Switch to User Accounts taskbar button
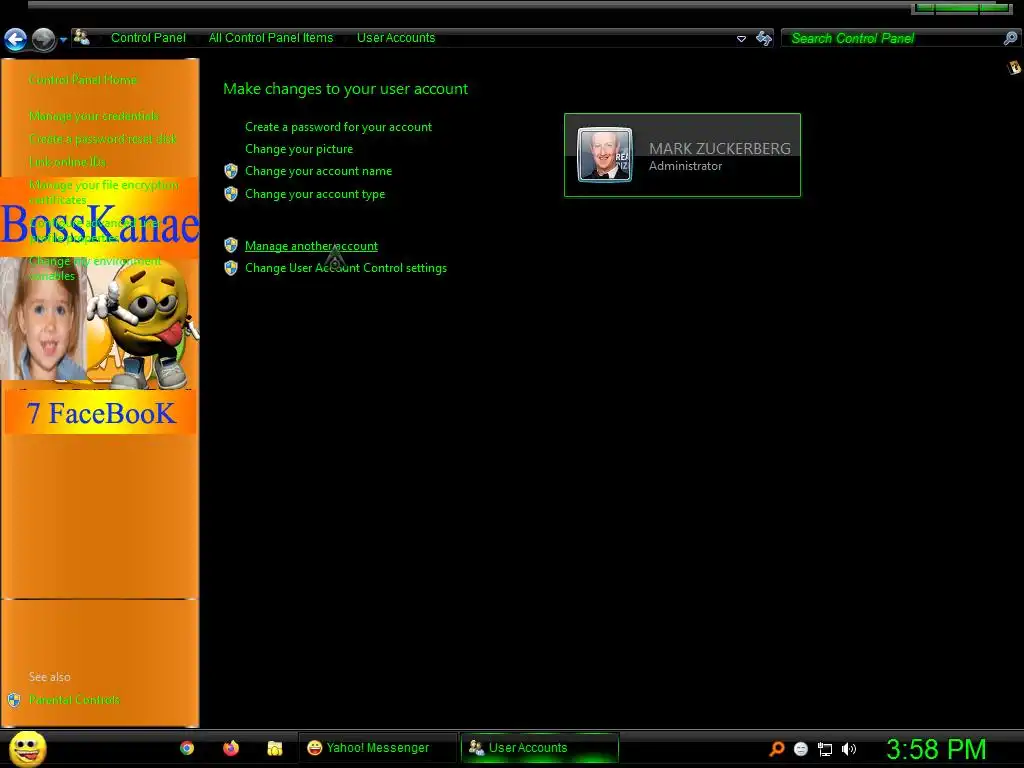Viewport: 1024px width, 768px height. click(x=539, y=748)
